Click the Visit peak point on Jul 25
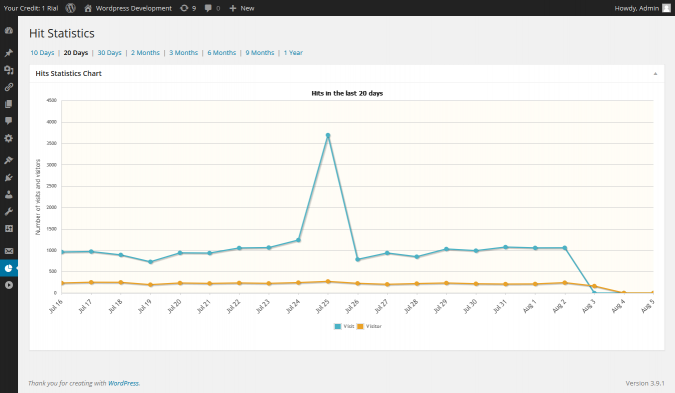Image resolution: width=675 pixels, height=393 pixels. [328, 136]
